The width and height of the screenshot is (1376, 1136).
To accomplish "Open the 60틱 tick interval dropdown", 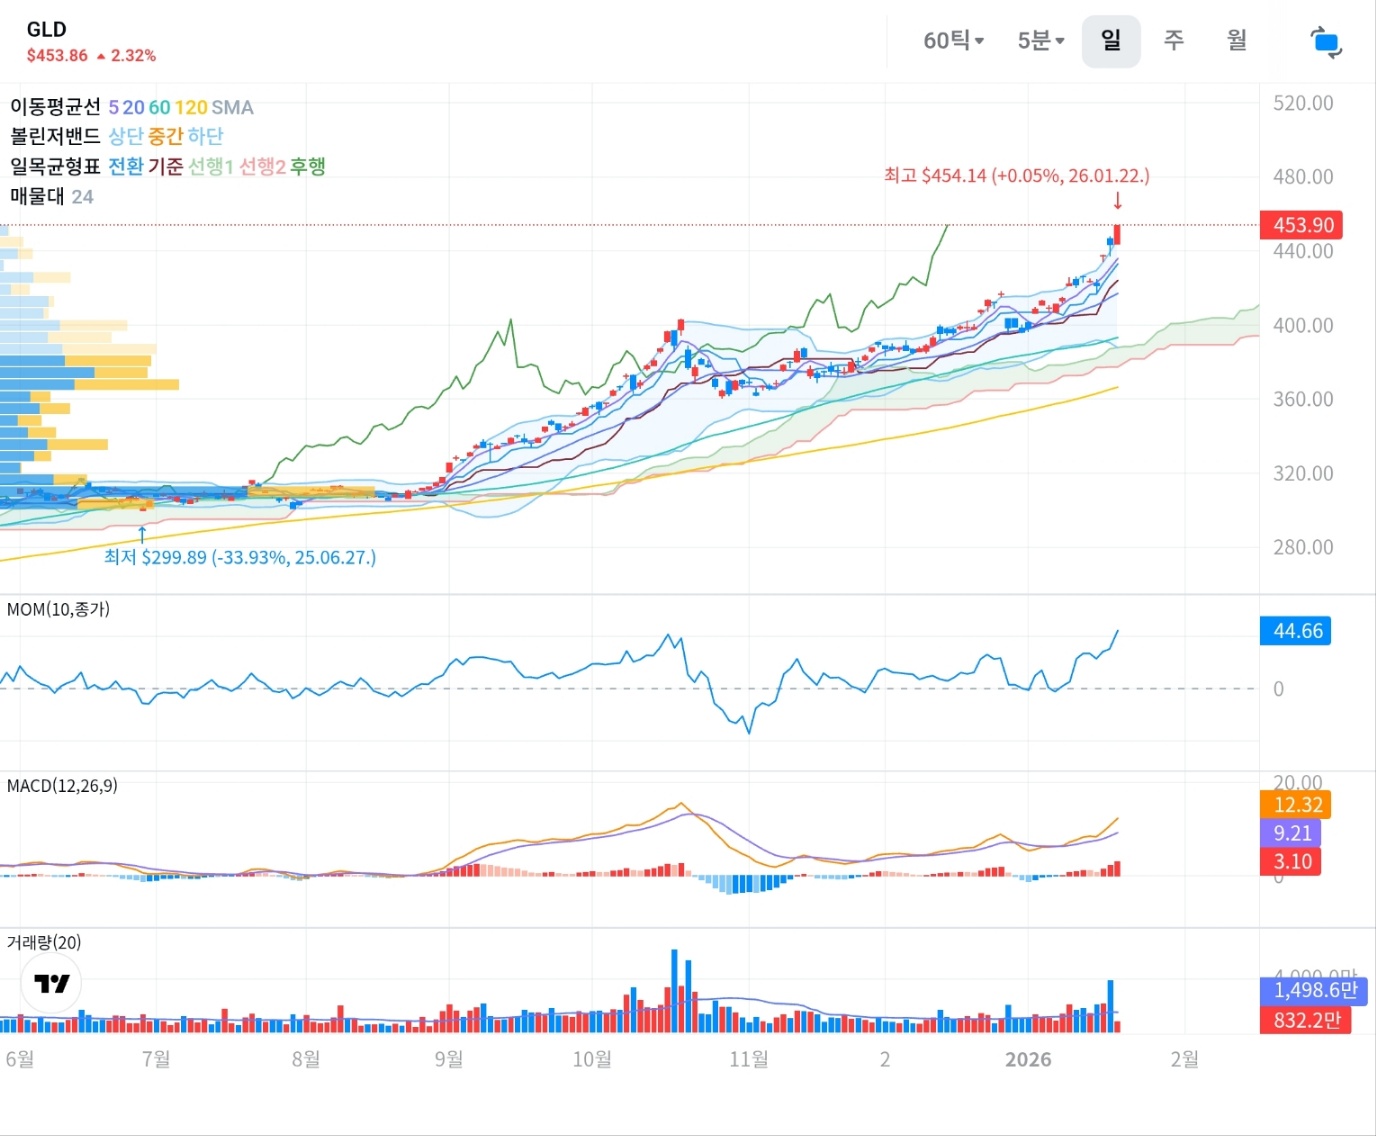I will 953,41.
